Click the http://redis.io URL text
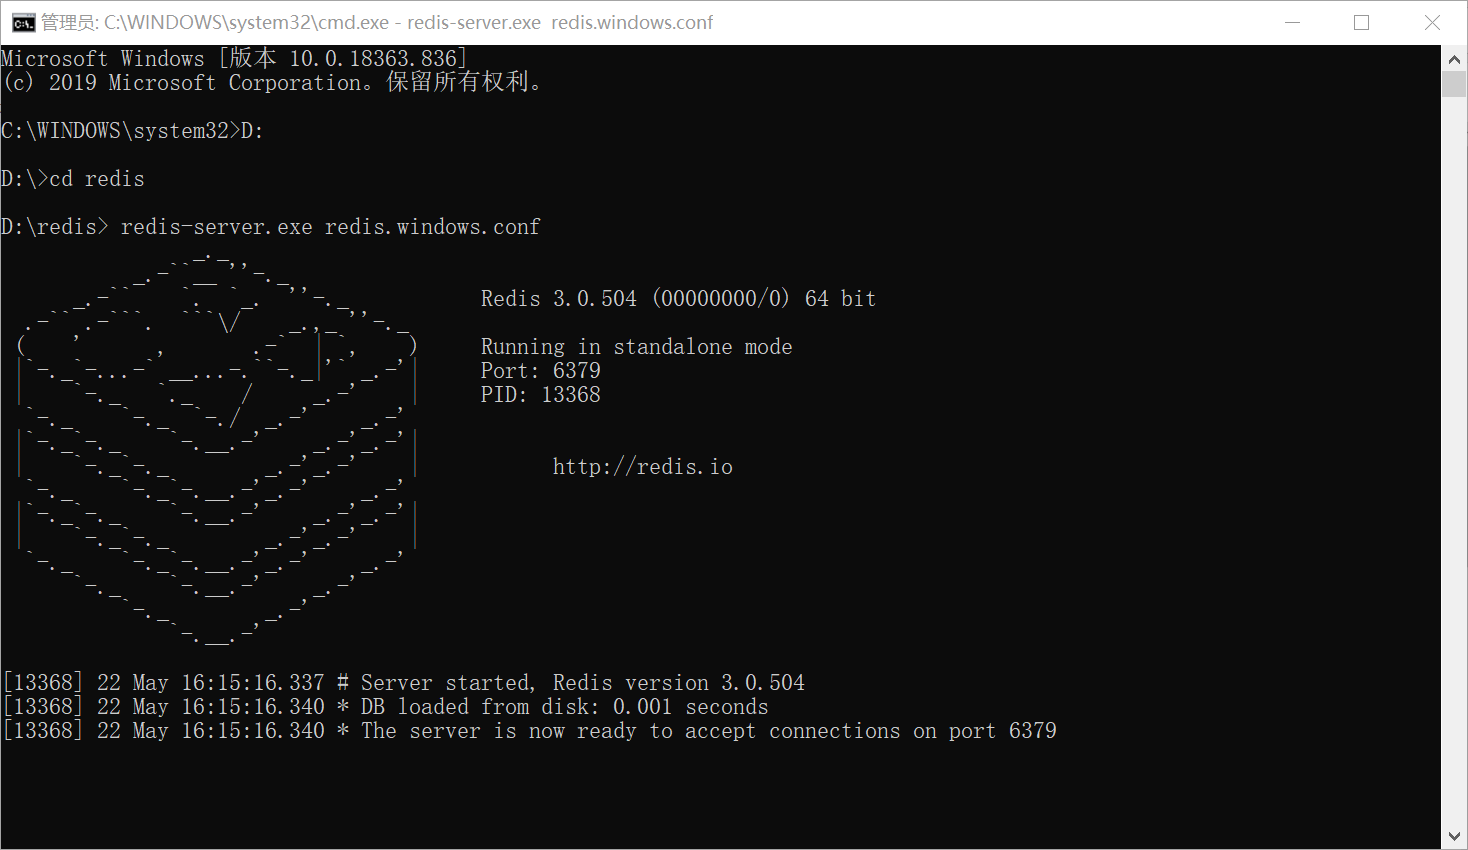The height and width of the screenshot is (850, 1468). coord(642,467)
